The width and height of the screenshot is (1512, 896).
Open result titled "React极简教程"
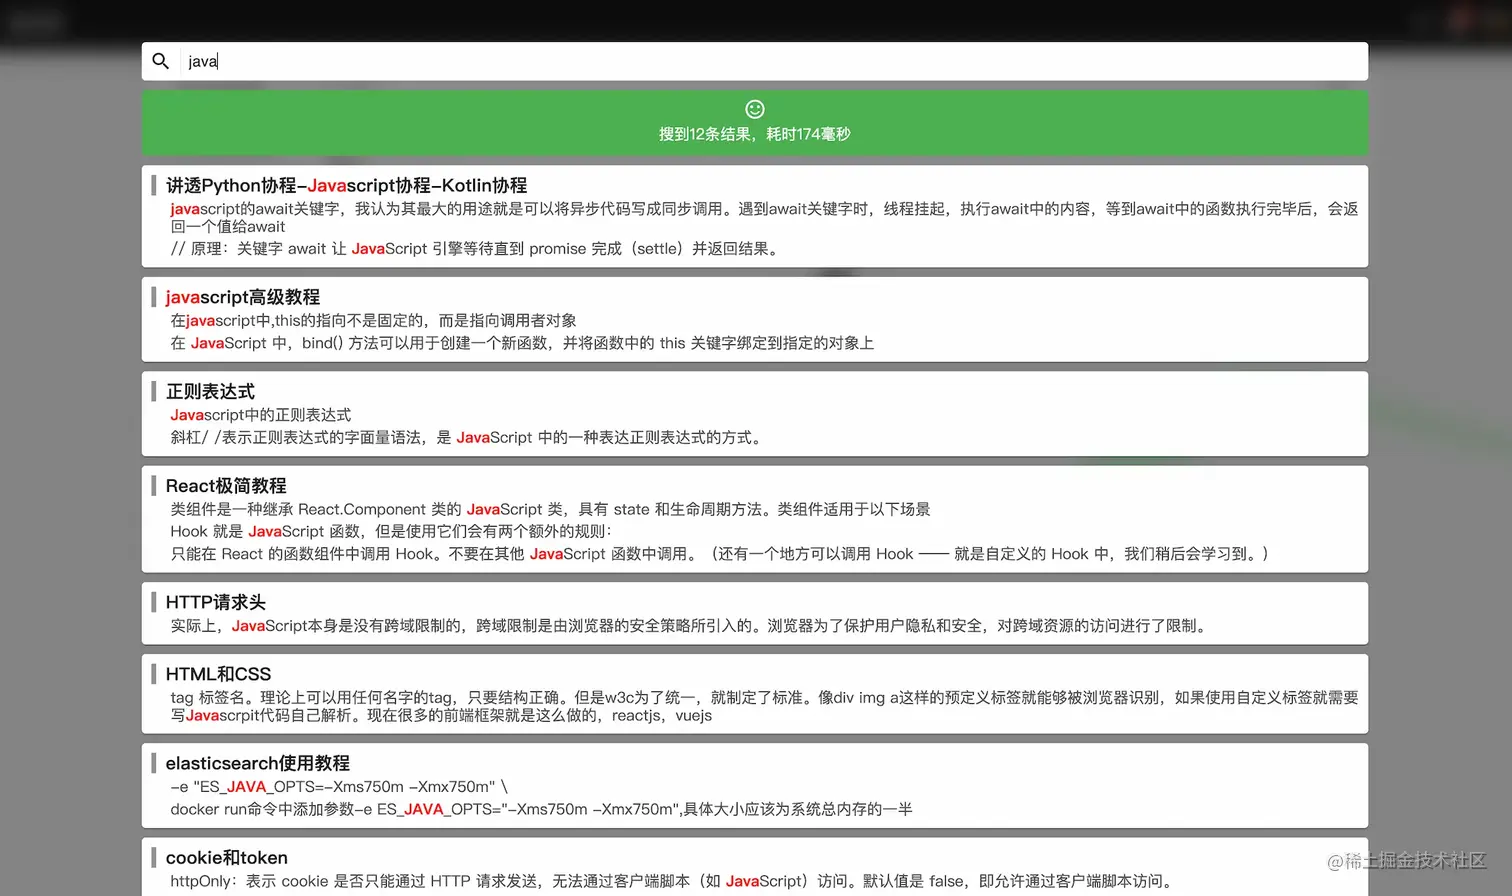pos(226,486)
